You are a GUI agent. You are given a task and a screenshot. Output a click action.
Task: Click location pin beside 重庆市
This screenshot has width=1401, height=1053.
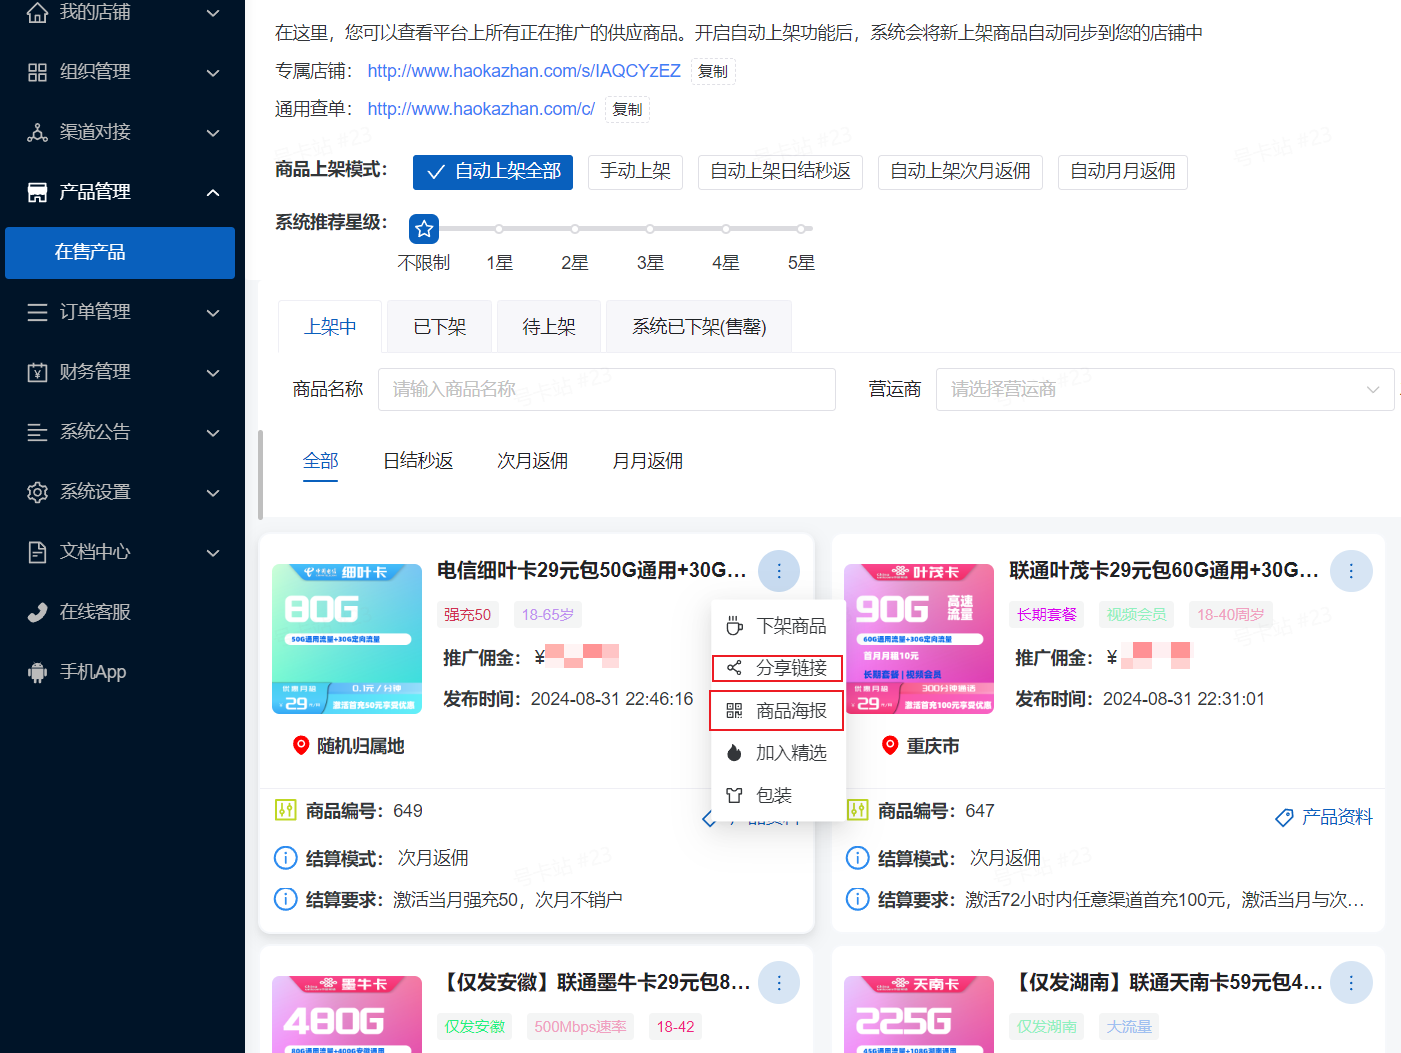click(890, 746)
